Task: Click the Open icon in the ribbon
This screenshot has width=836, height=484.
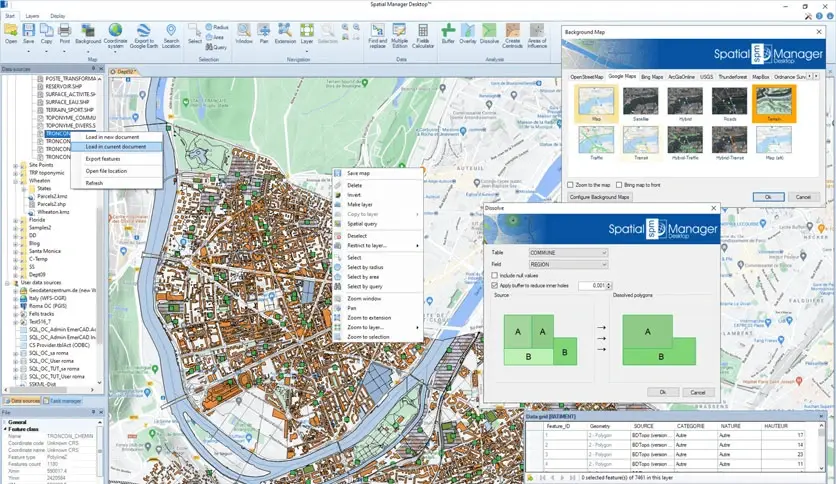Action: point(11,31)
